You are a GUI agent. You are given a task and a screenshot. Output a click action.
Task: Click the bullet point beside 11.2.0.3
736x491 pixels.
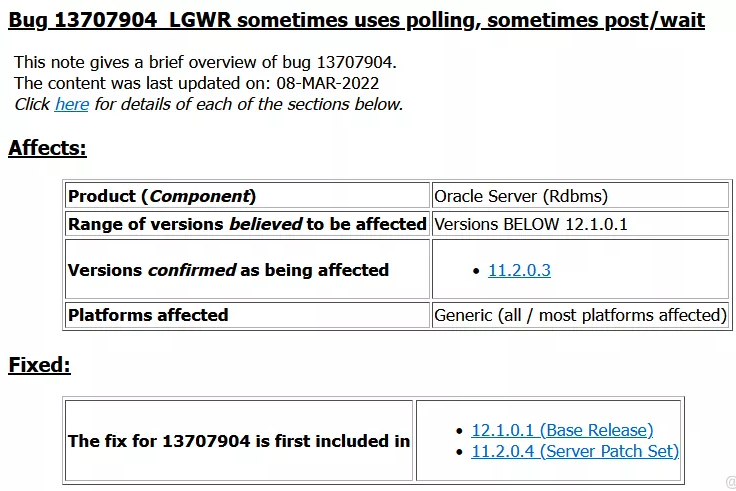coord(476,271)
